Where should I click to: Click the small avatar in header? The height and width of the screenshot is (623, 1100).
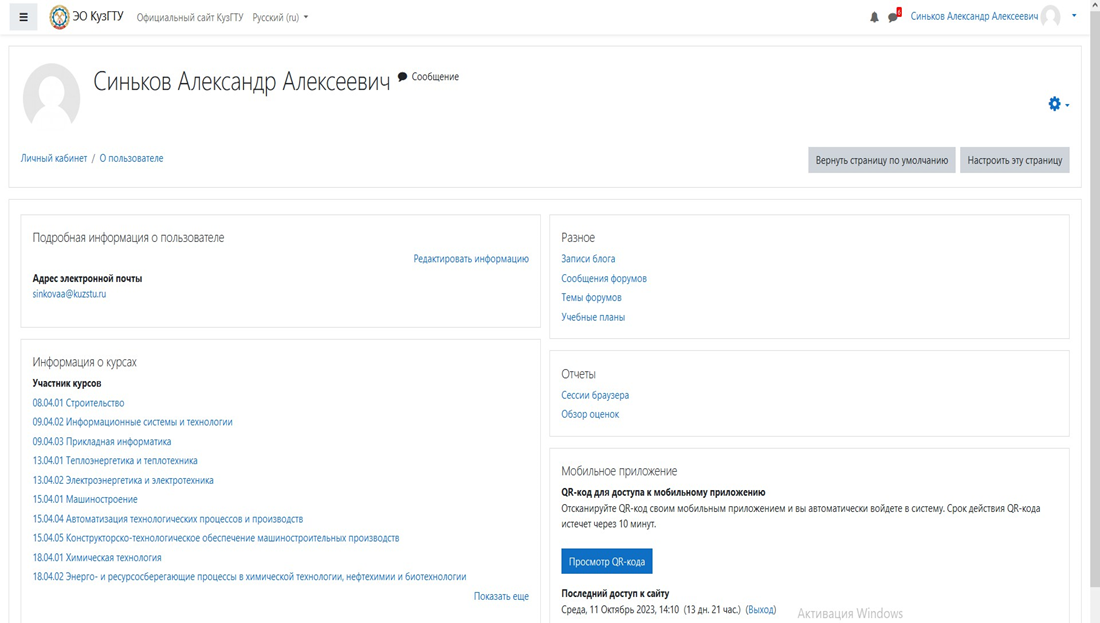1050,16
